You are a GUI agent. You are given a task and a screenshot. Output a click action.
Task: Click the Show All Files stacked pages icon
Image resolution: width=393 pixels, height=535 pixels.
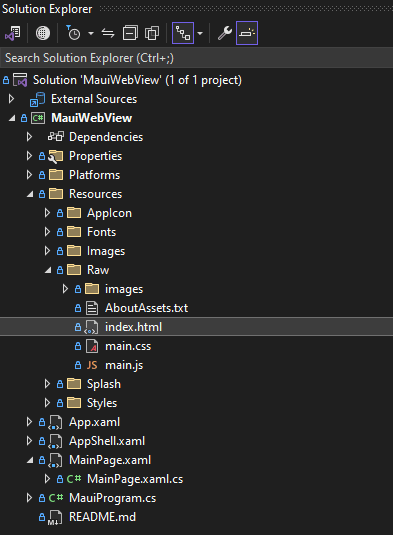point(152,33)
